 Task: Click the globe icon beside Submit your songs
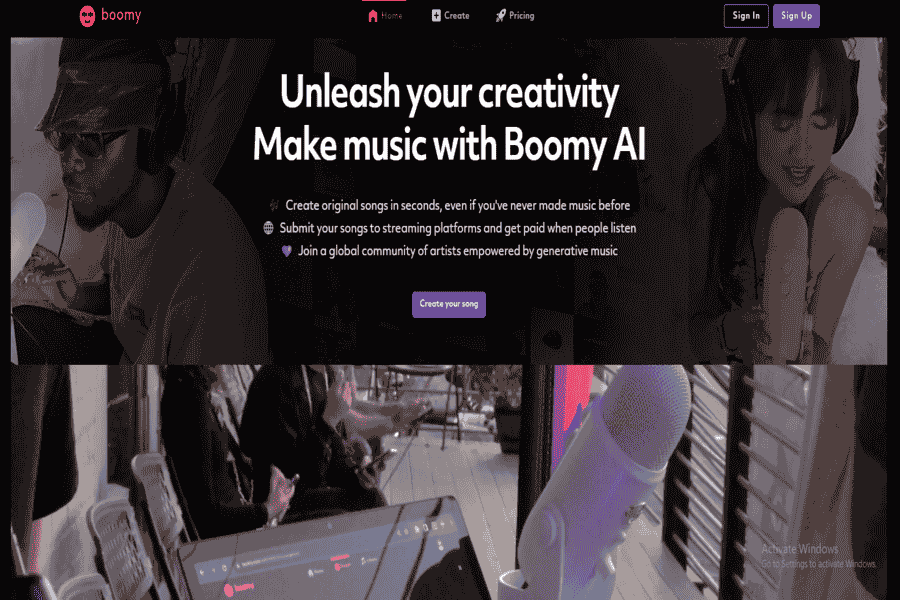pos(268,228)
